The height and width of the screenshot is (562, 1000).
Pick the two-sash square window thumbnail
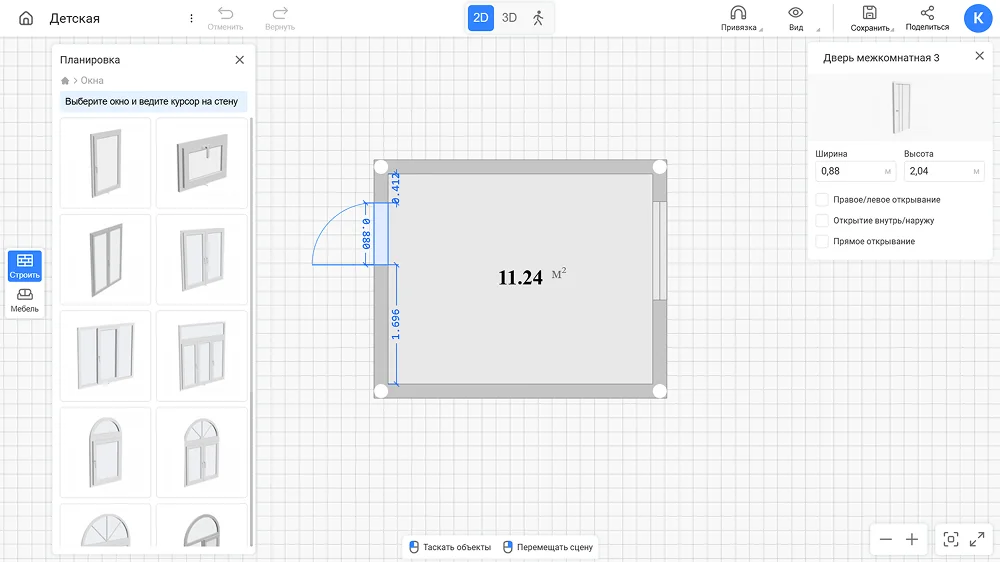coord(202,259)
